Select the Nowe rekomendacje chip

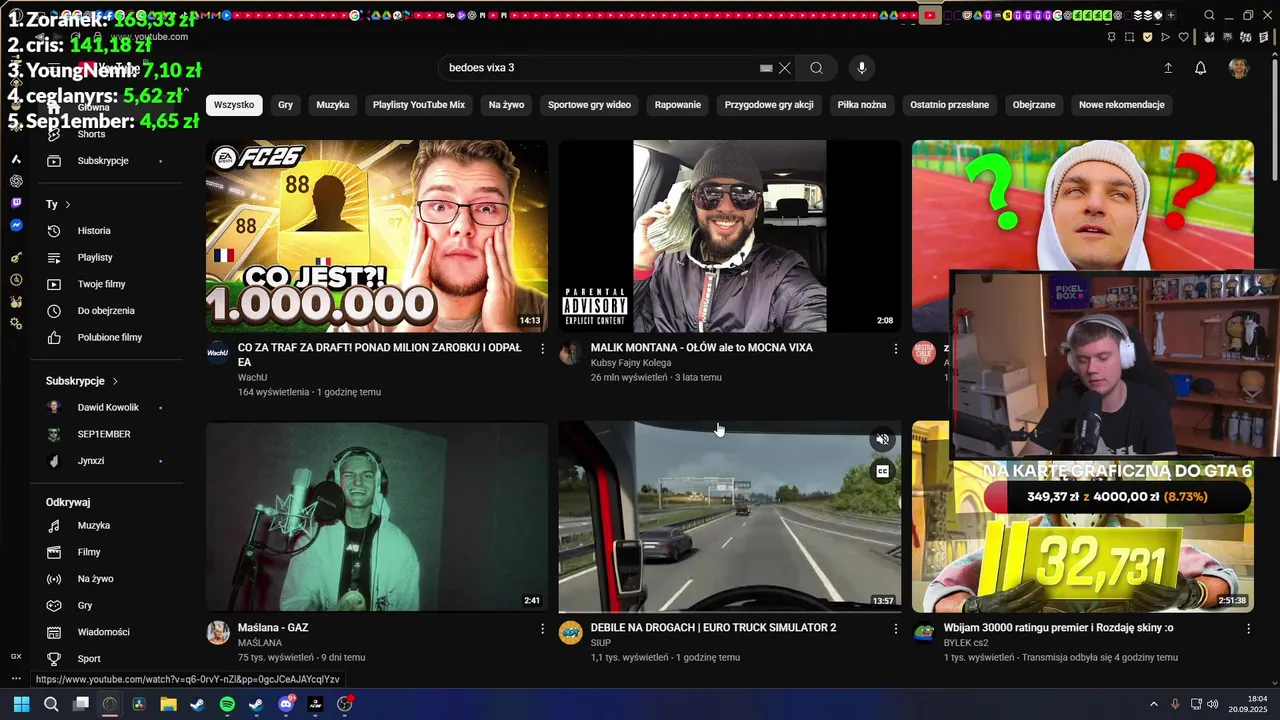[1122, 105]
